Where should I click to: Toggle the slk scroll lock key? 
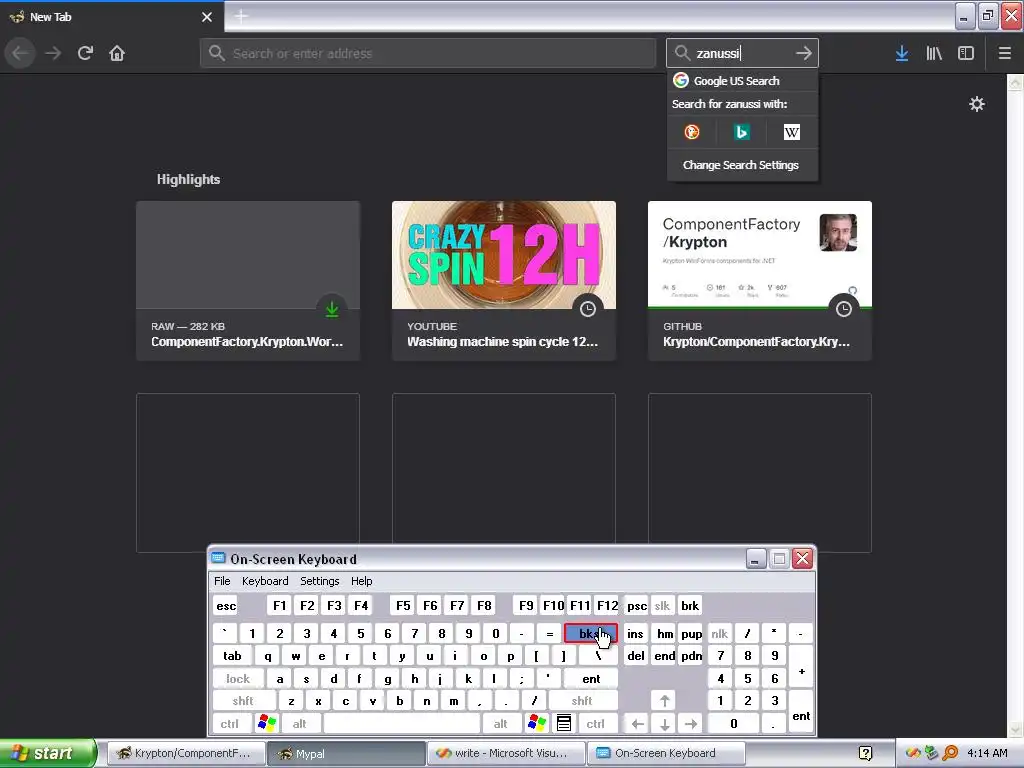(662, 606)
